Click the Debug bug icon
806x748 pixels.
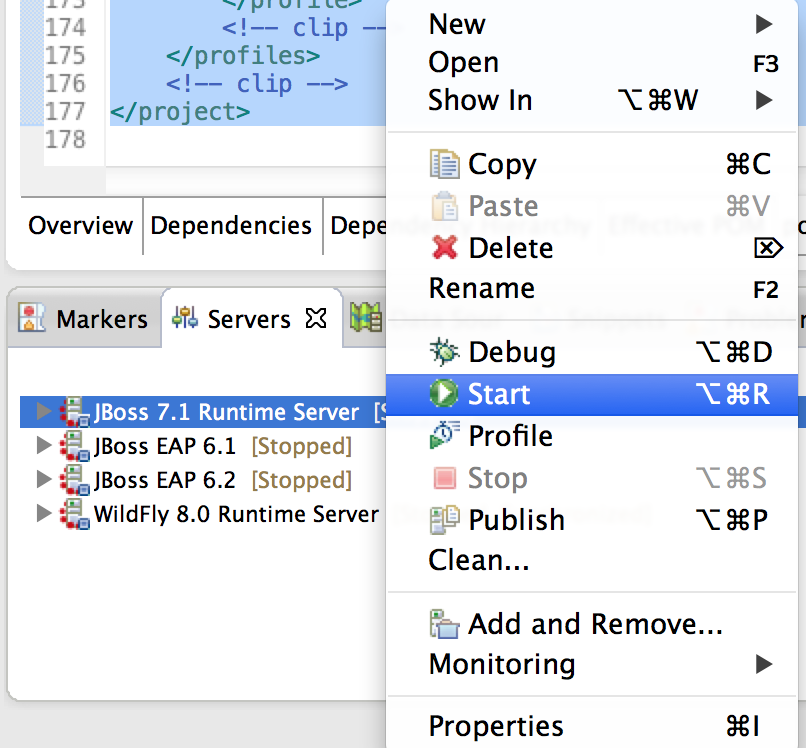[x=444, y=352]
